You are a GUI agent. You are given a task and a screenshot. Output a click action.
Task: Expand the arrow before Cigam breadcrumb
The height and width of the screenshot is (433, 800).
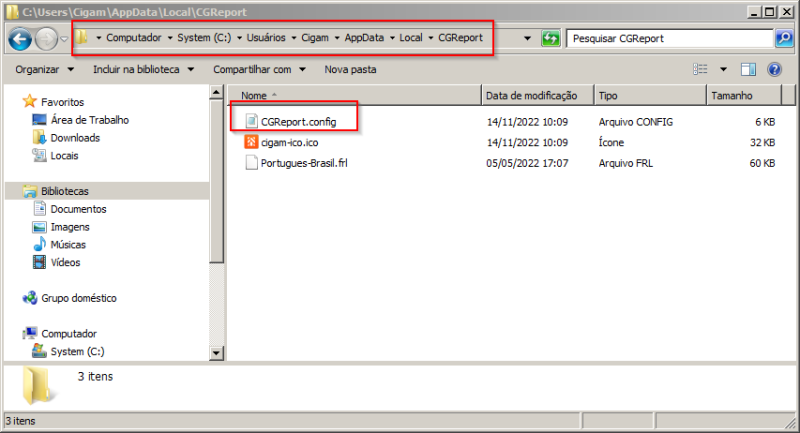294,38
